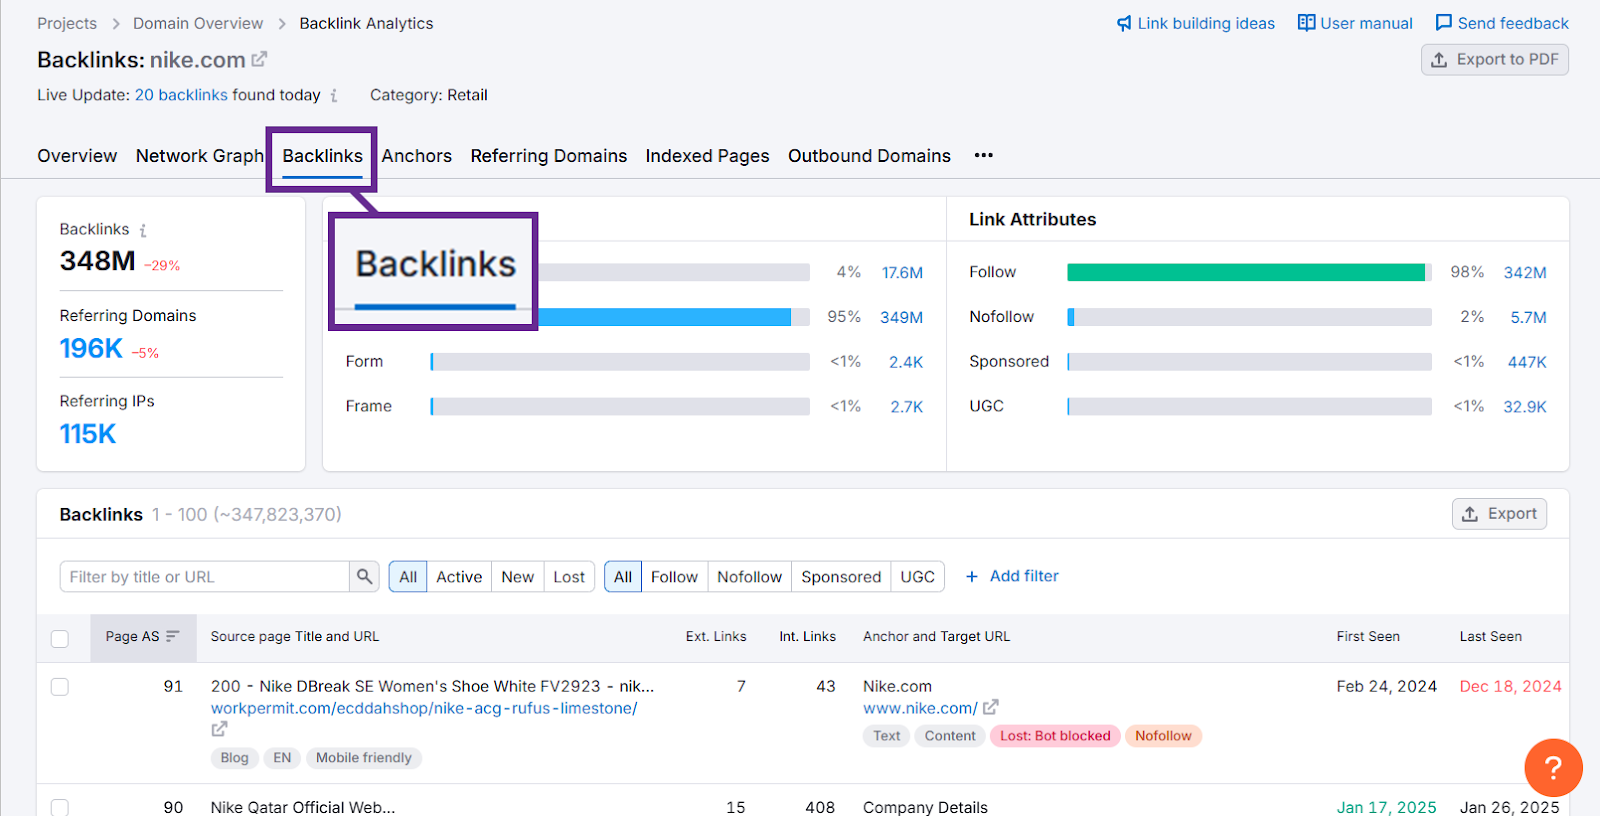1600x816 pixels.
Task: Click the Export button in Backlinks table
Action: pos(1499,514)
